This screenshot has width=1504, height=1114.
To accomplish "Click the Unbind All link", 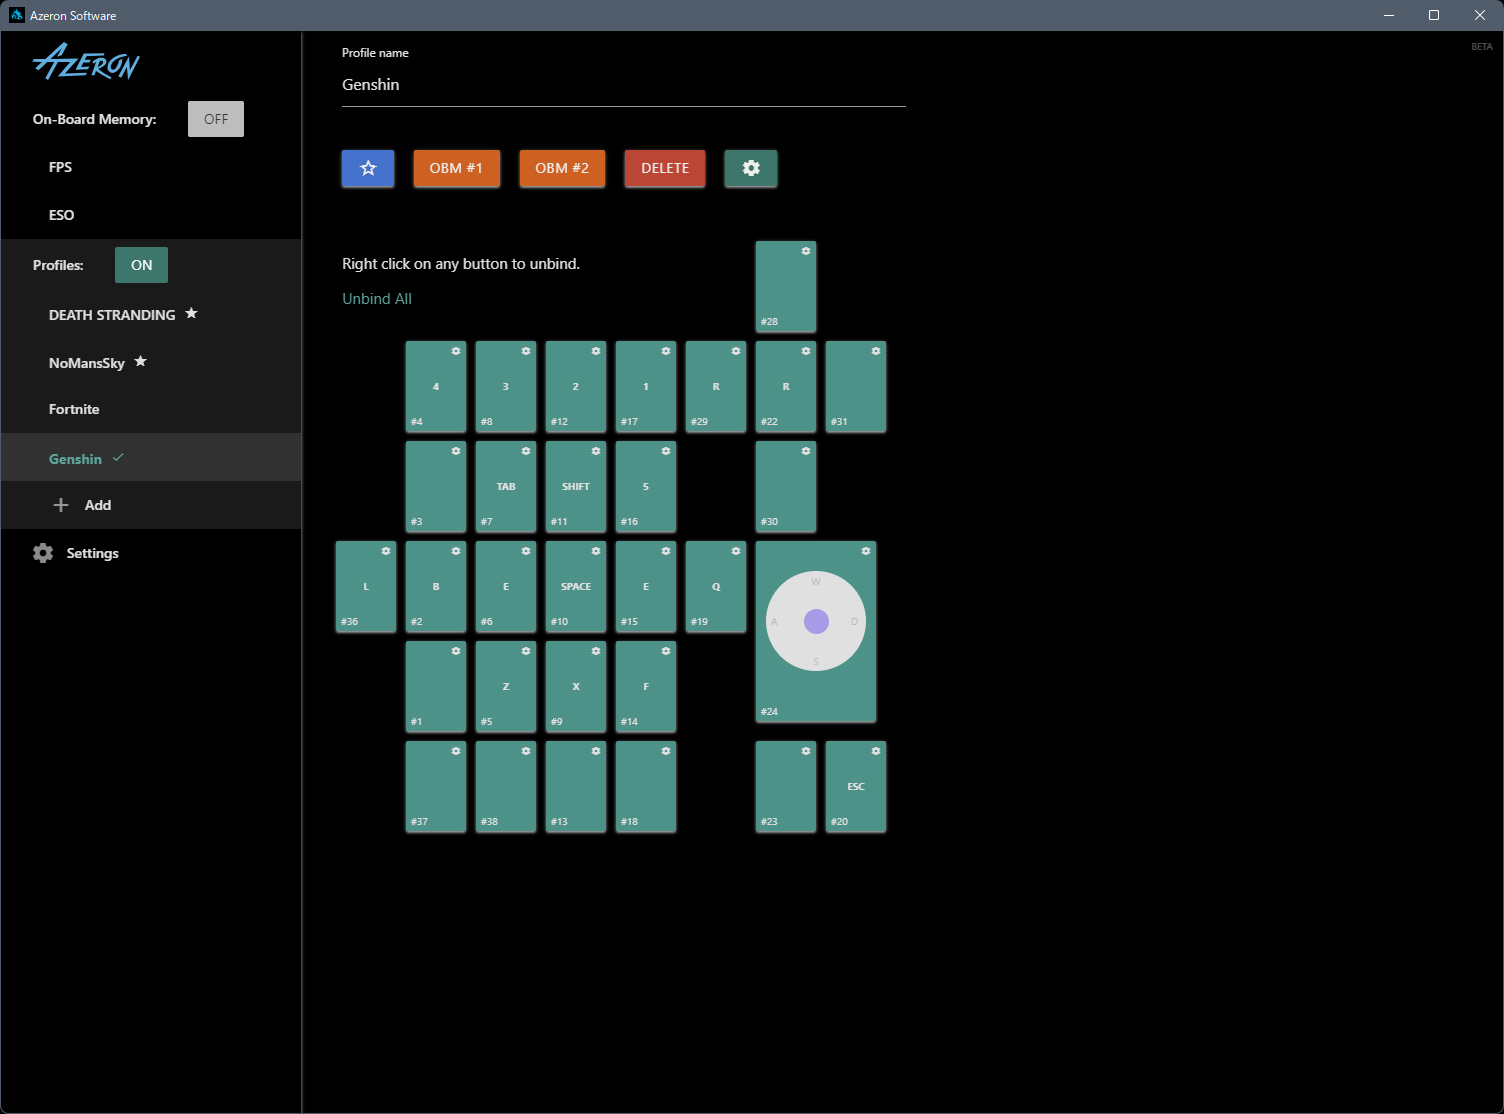I will tap(377, 299).
